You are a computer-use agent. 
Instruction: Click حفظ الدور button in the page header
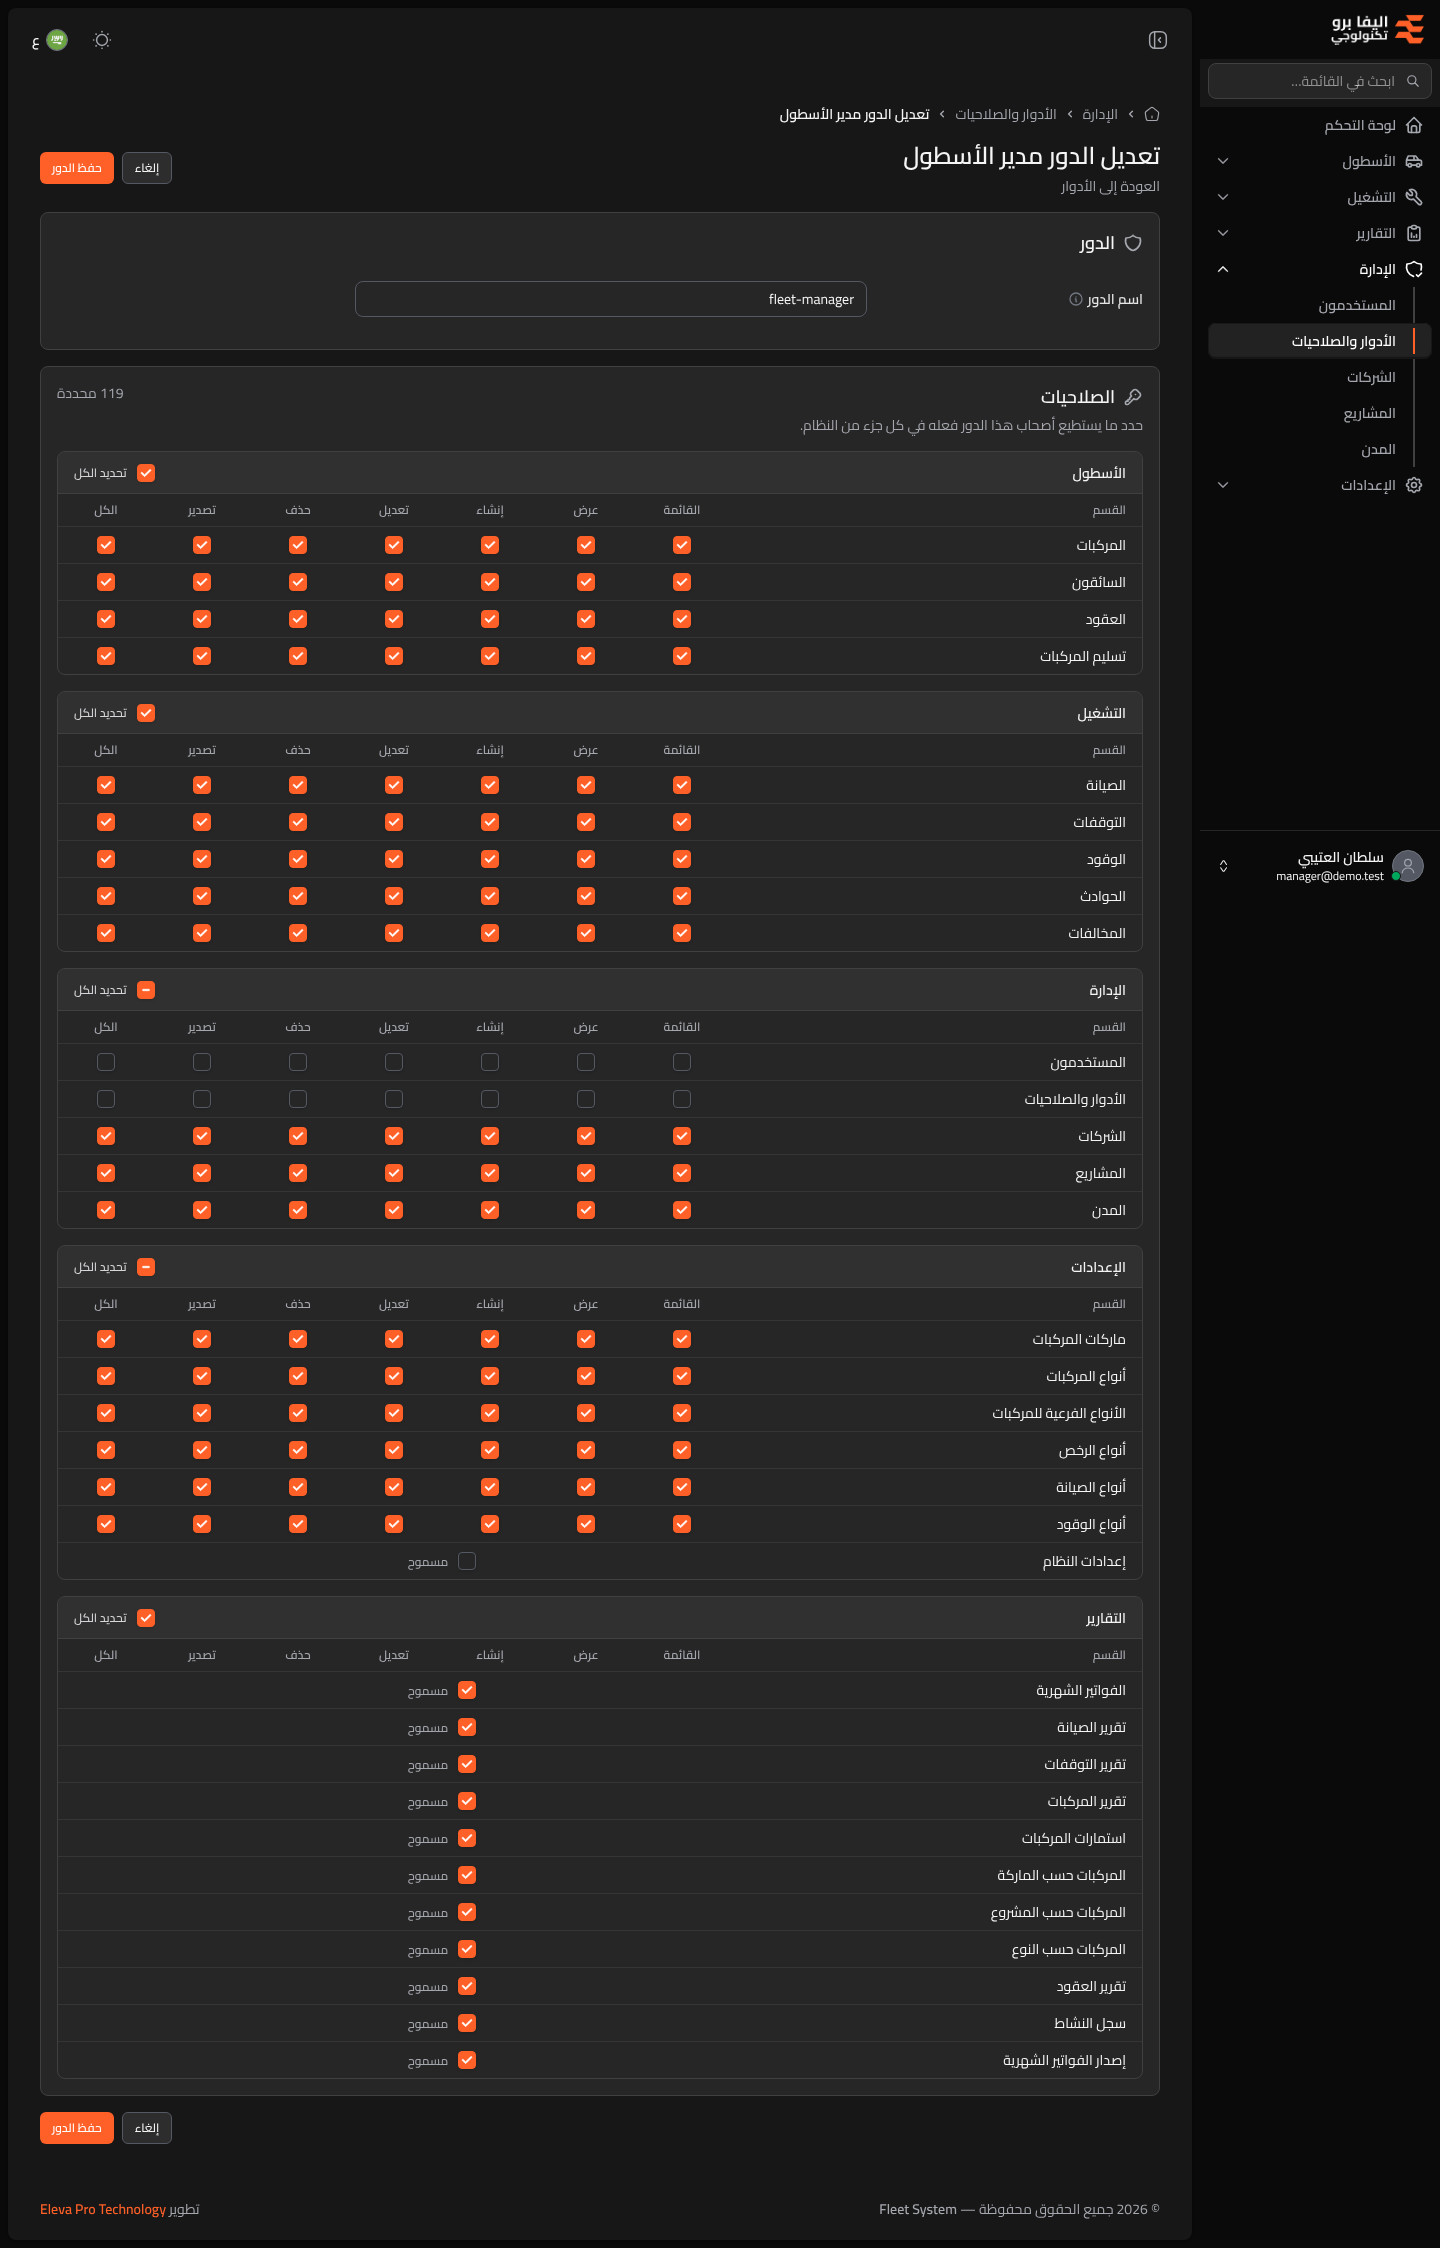pyautogui.click(x=77, y=168)
